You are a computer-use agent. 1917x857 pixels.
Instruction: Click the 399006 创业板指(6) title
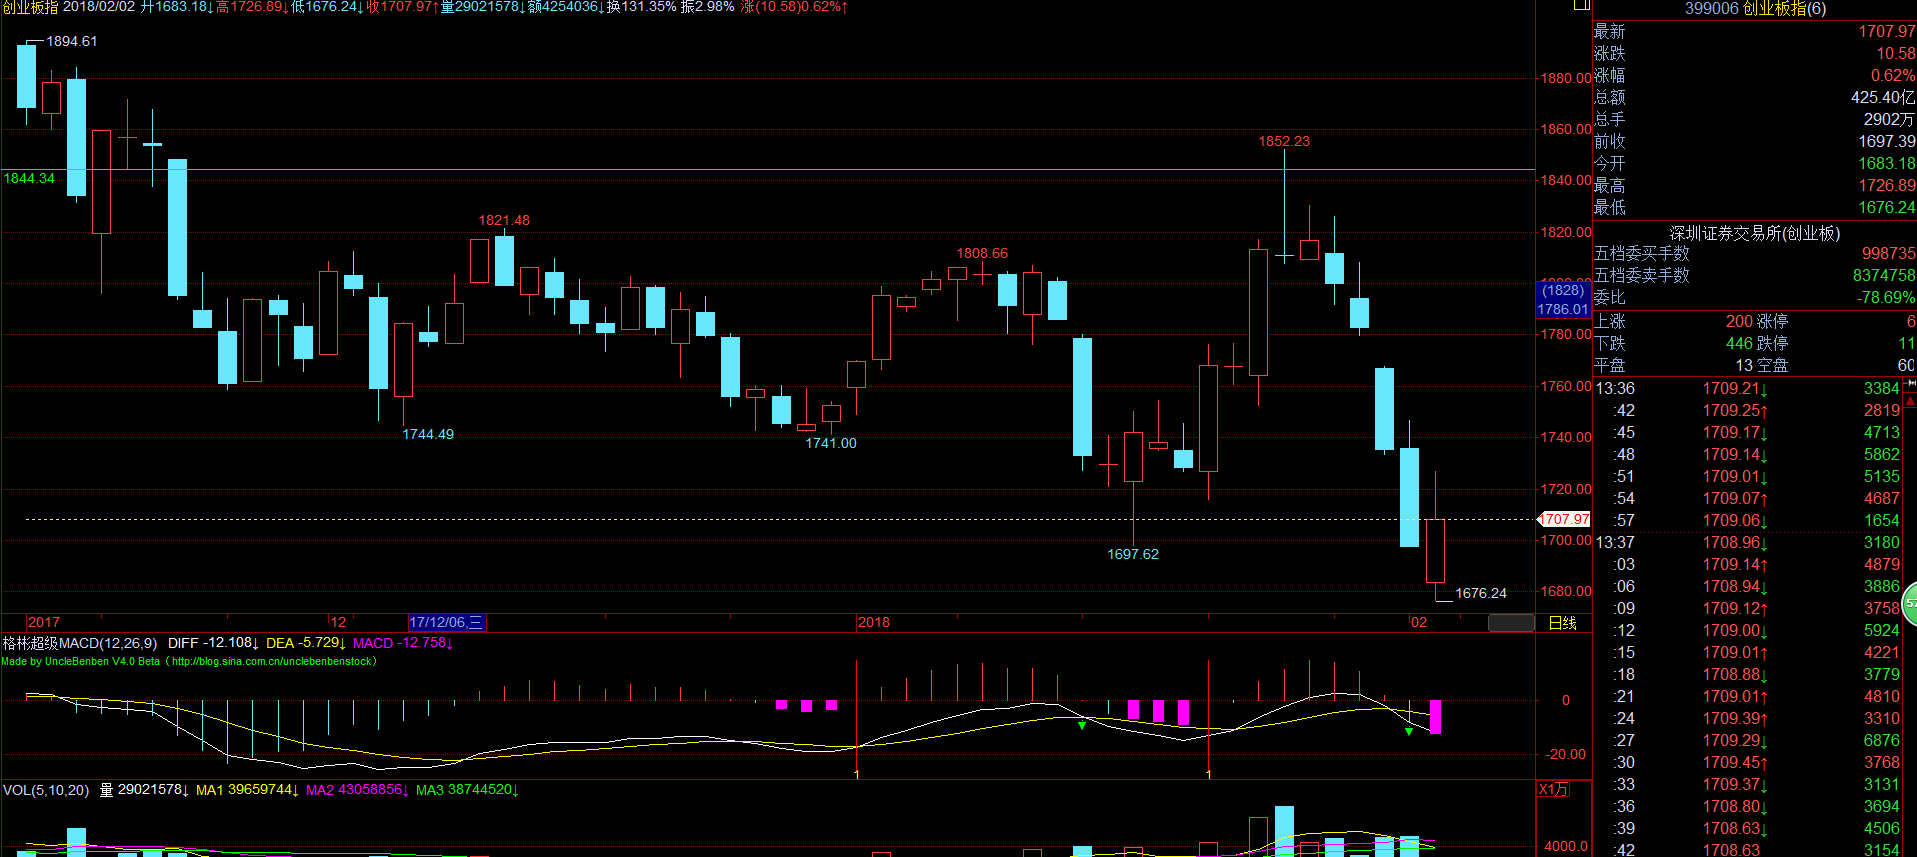[1755, 9]
